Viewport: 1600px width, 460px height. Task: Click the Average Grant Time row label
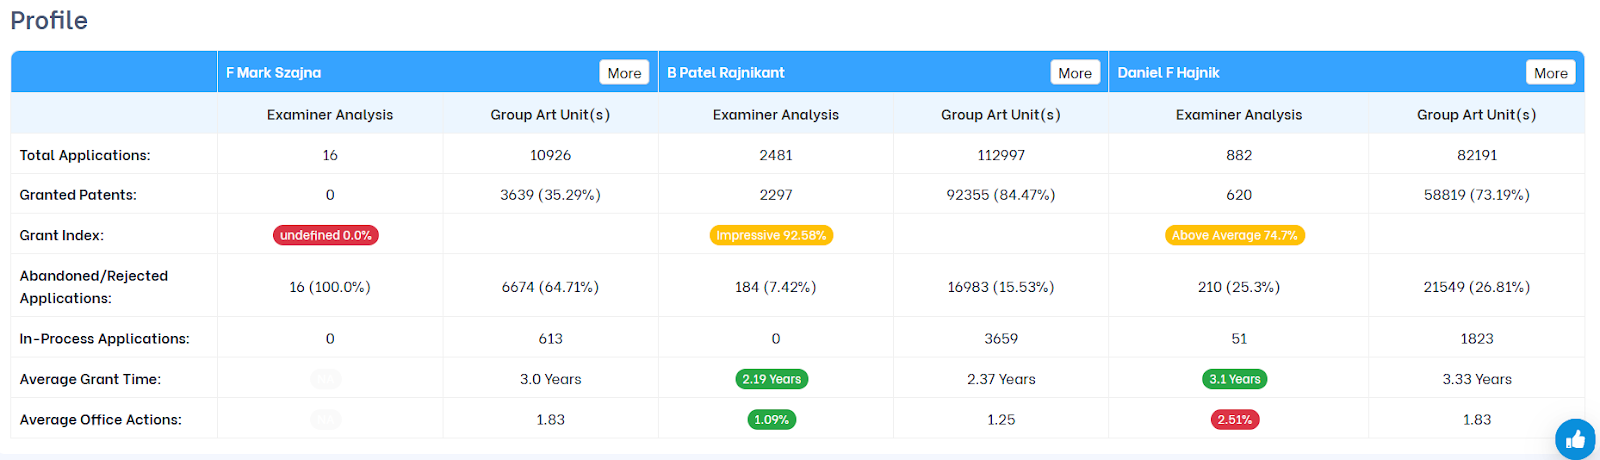pyautogui.click(x=90, y=380)
